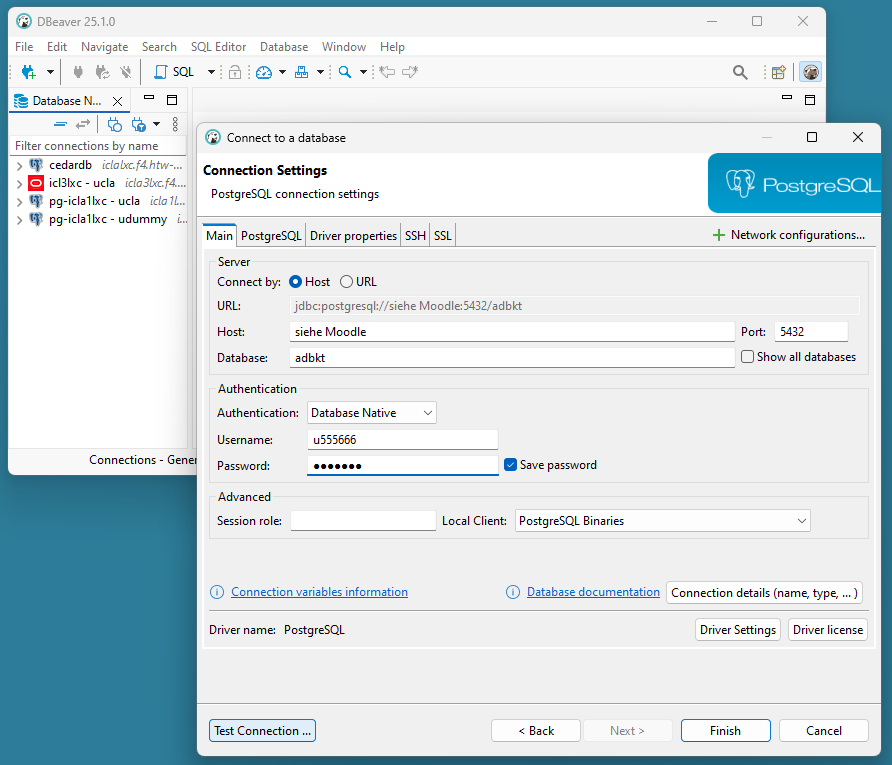Switch to the SSL tab

pyautogui.click(x=443, y=235)
